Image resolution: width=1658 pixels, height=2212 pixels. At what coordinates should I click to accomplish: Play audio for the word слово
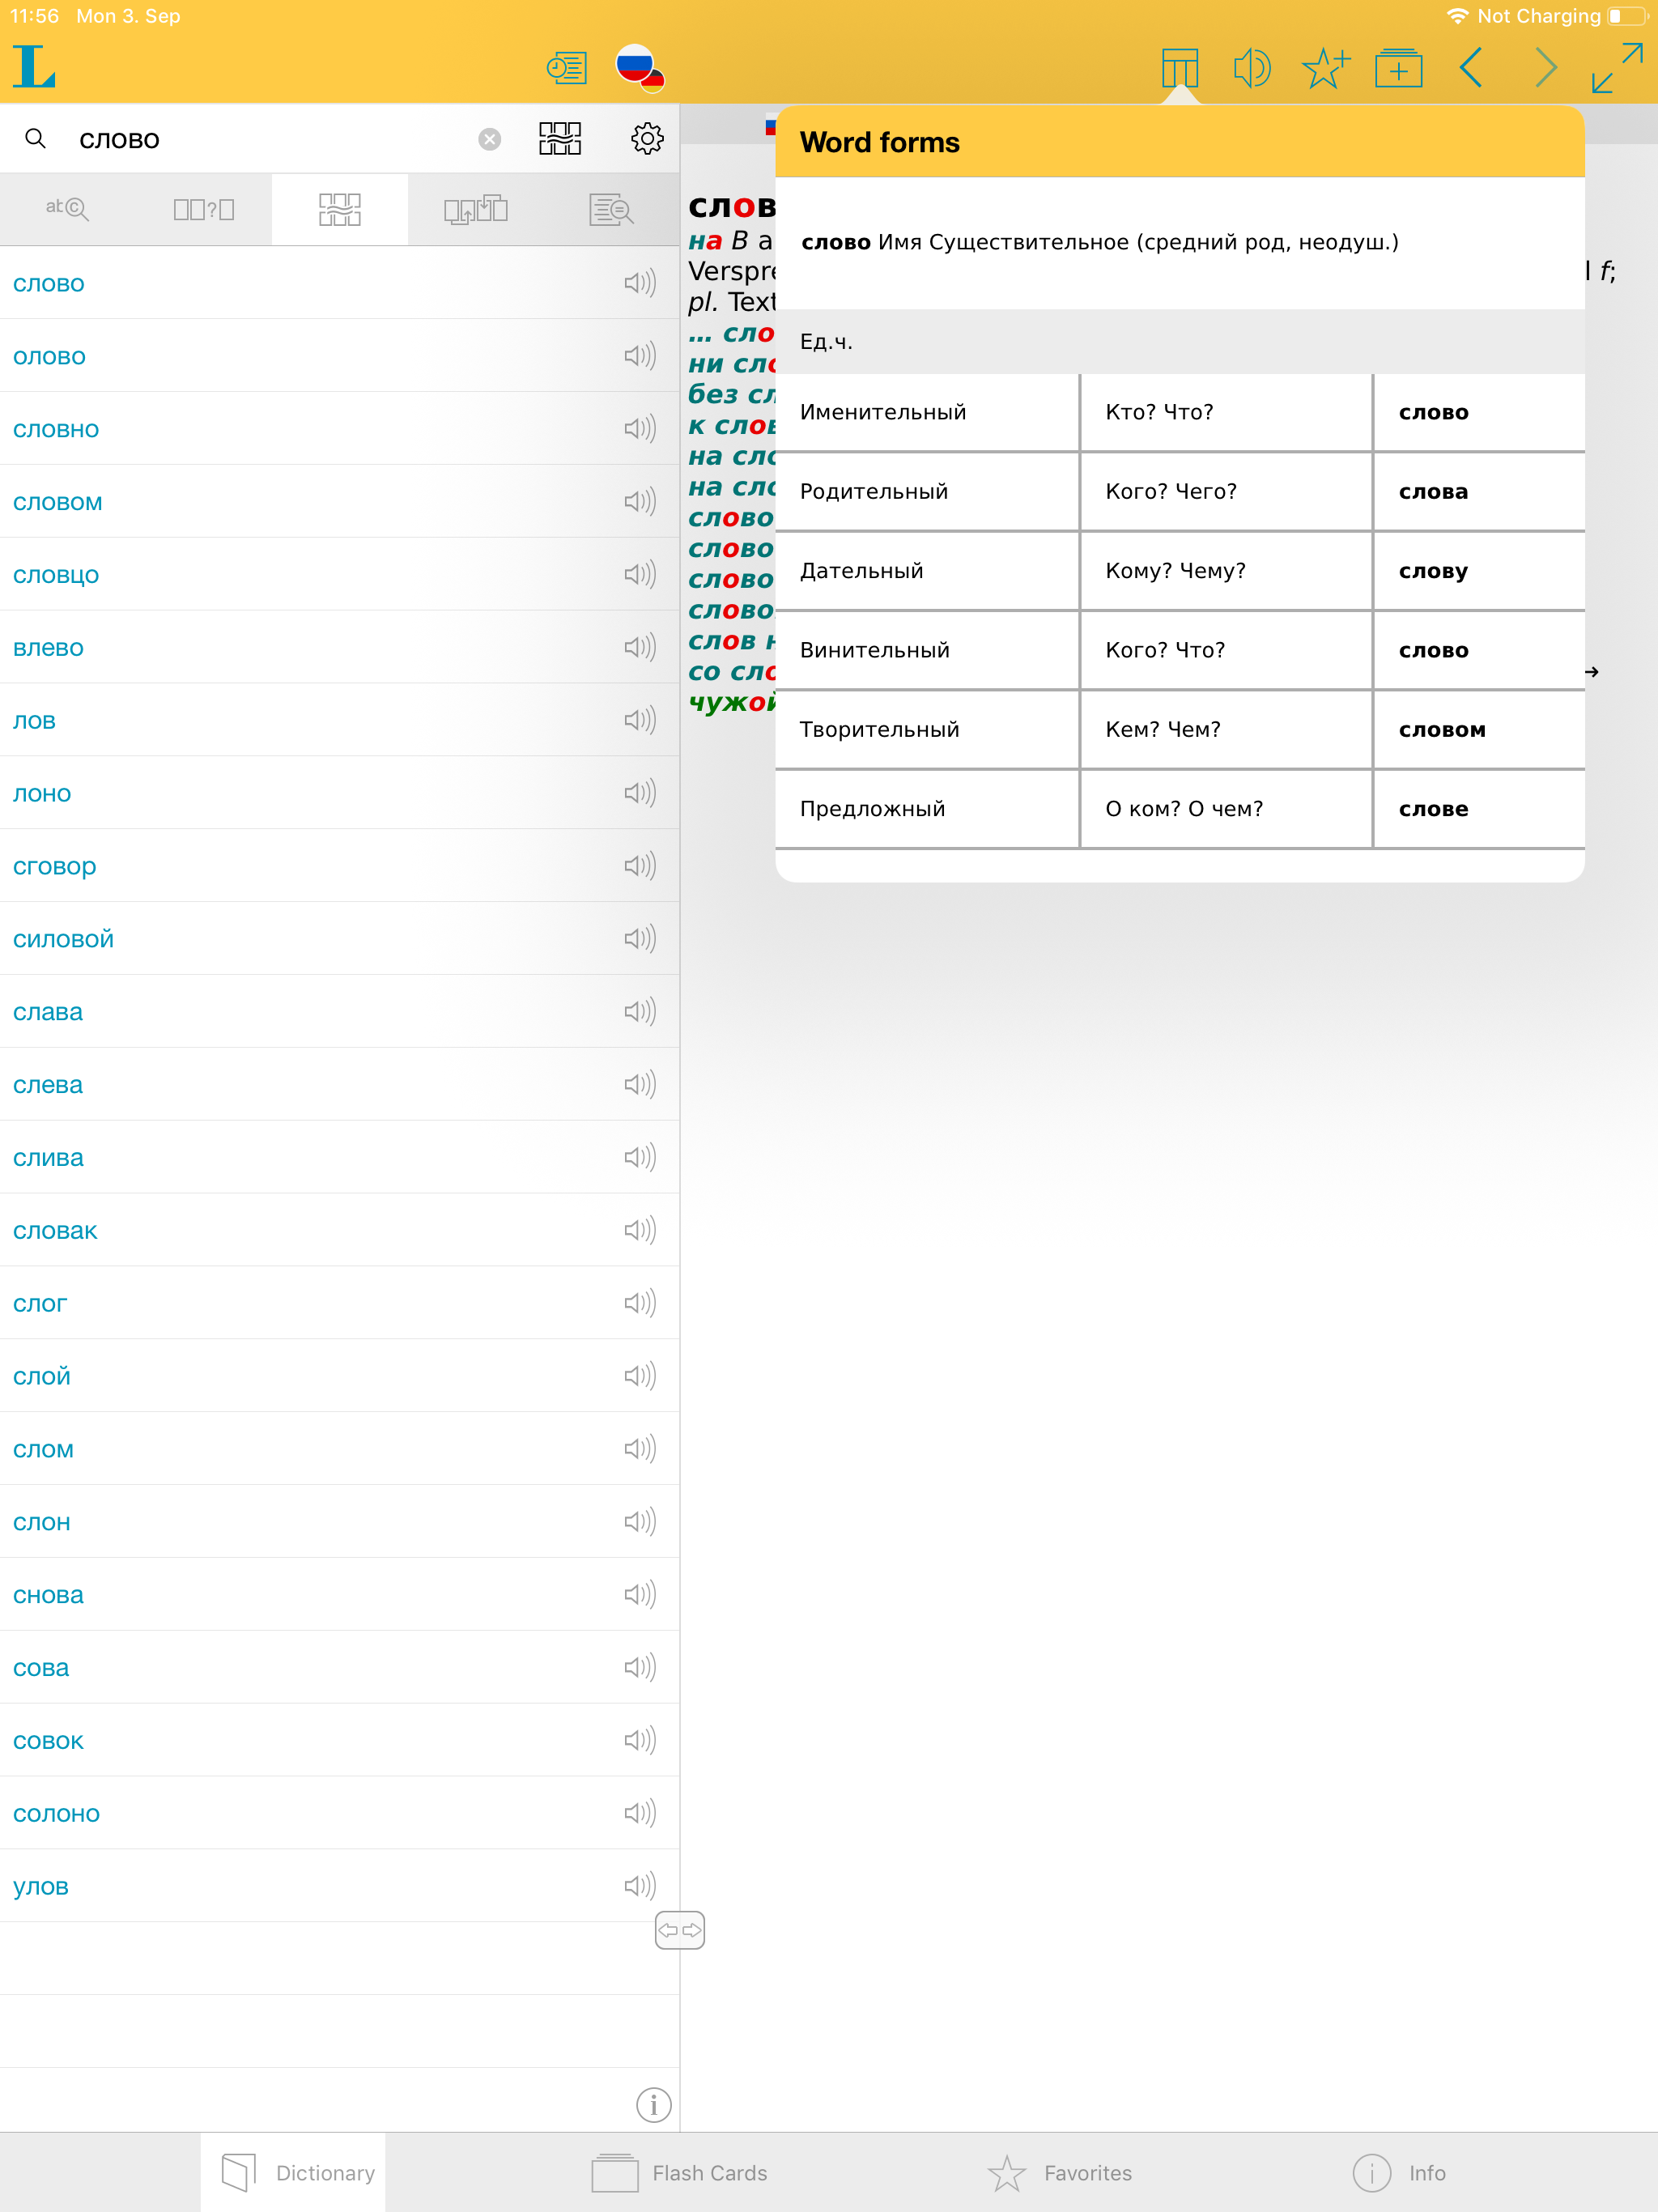(639, 284)
